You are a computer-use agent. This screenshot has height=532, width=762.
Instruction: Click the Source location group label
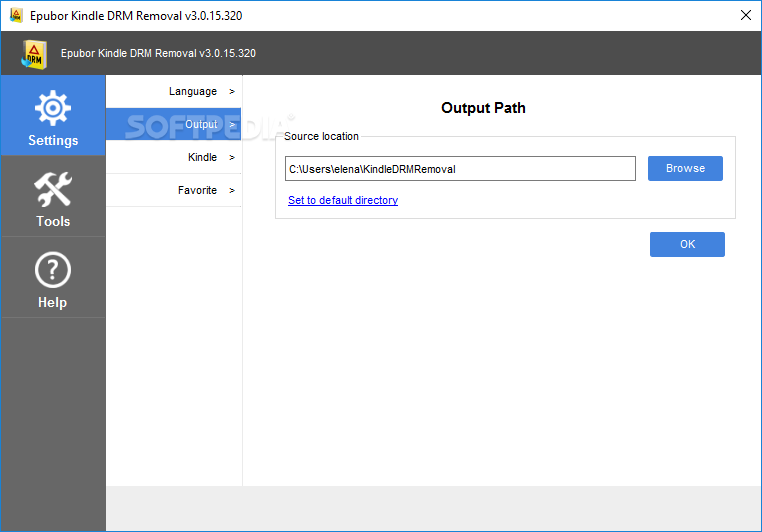click(321, 137)
